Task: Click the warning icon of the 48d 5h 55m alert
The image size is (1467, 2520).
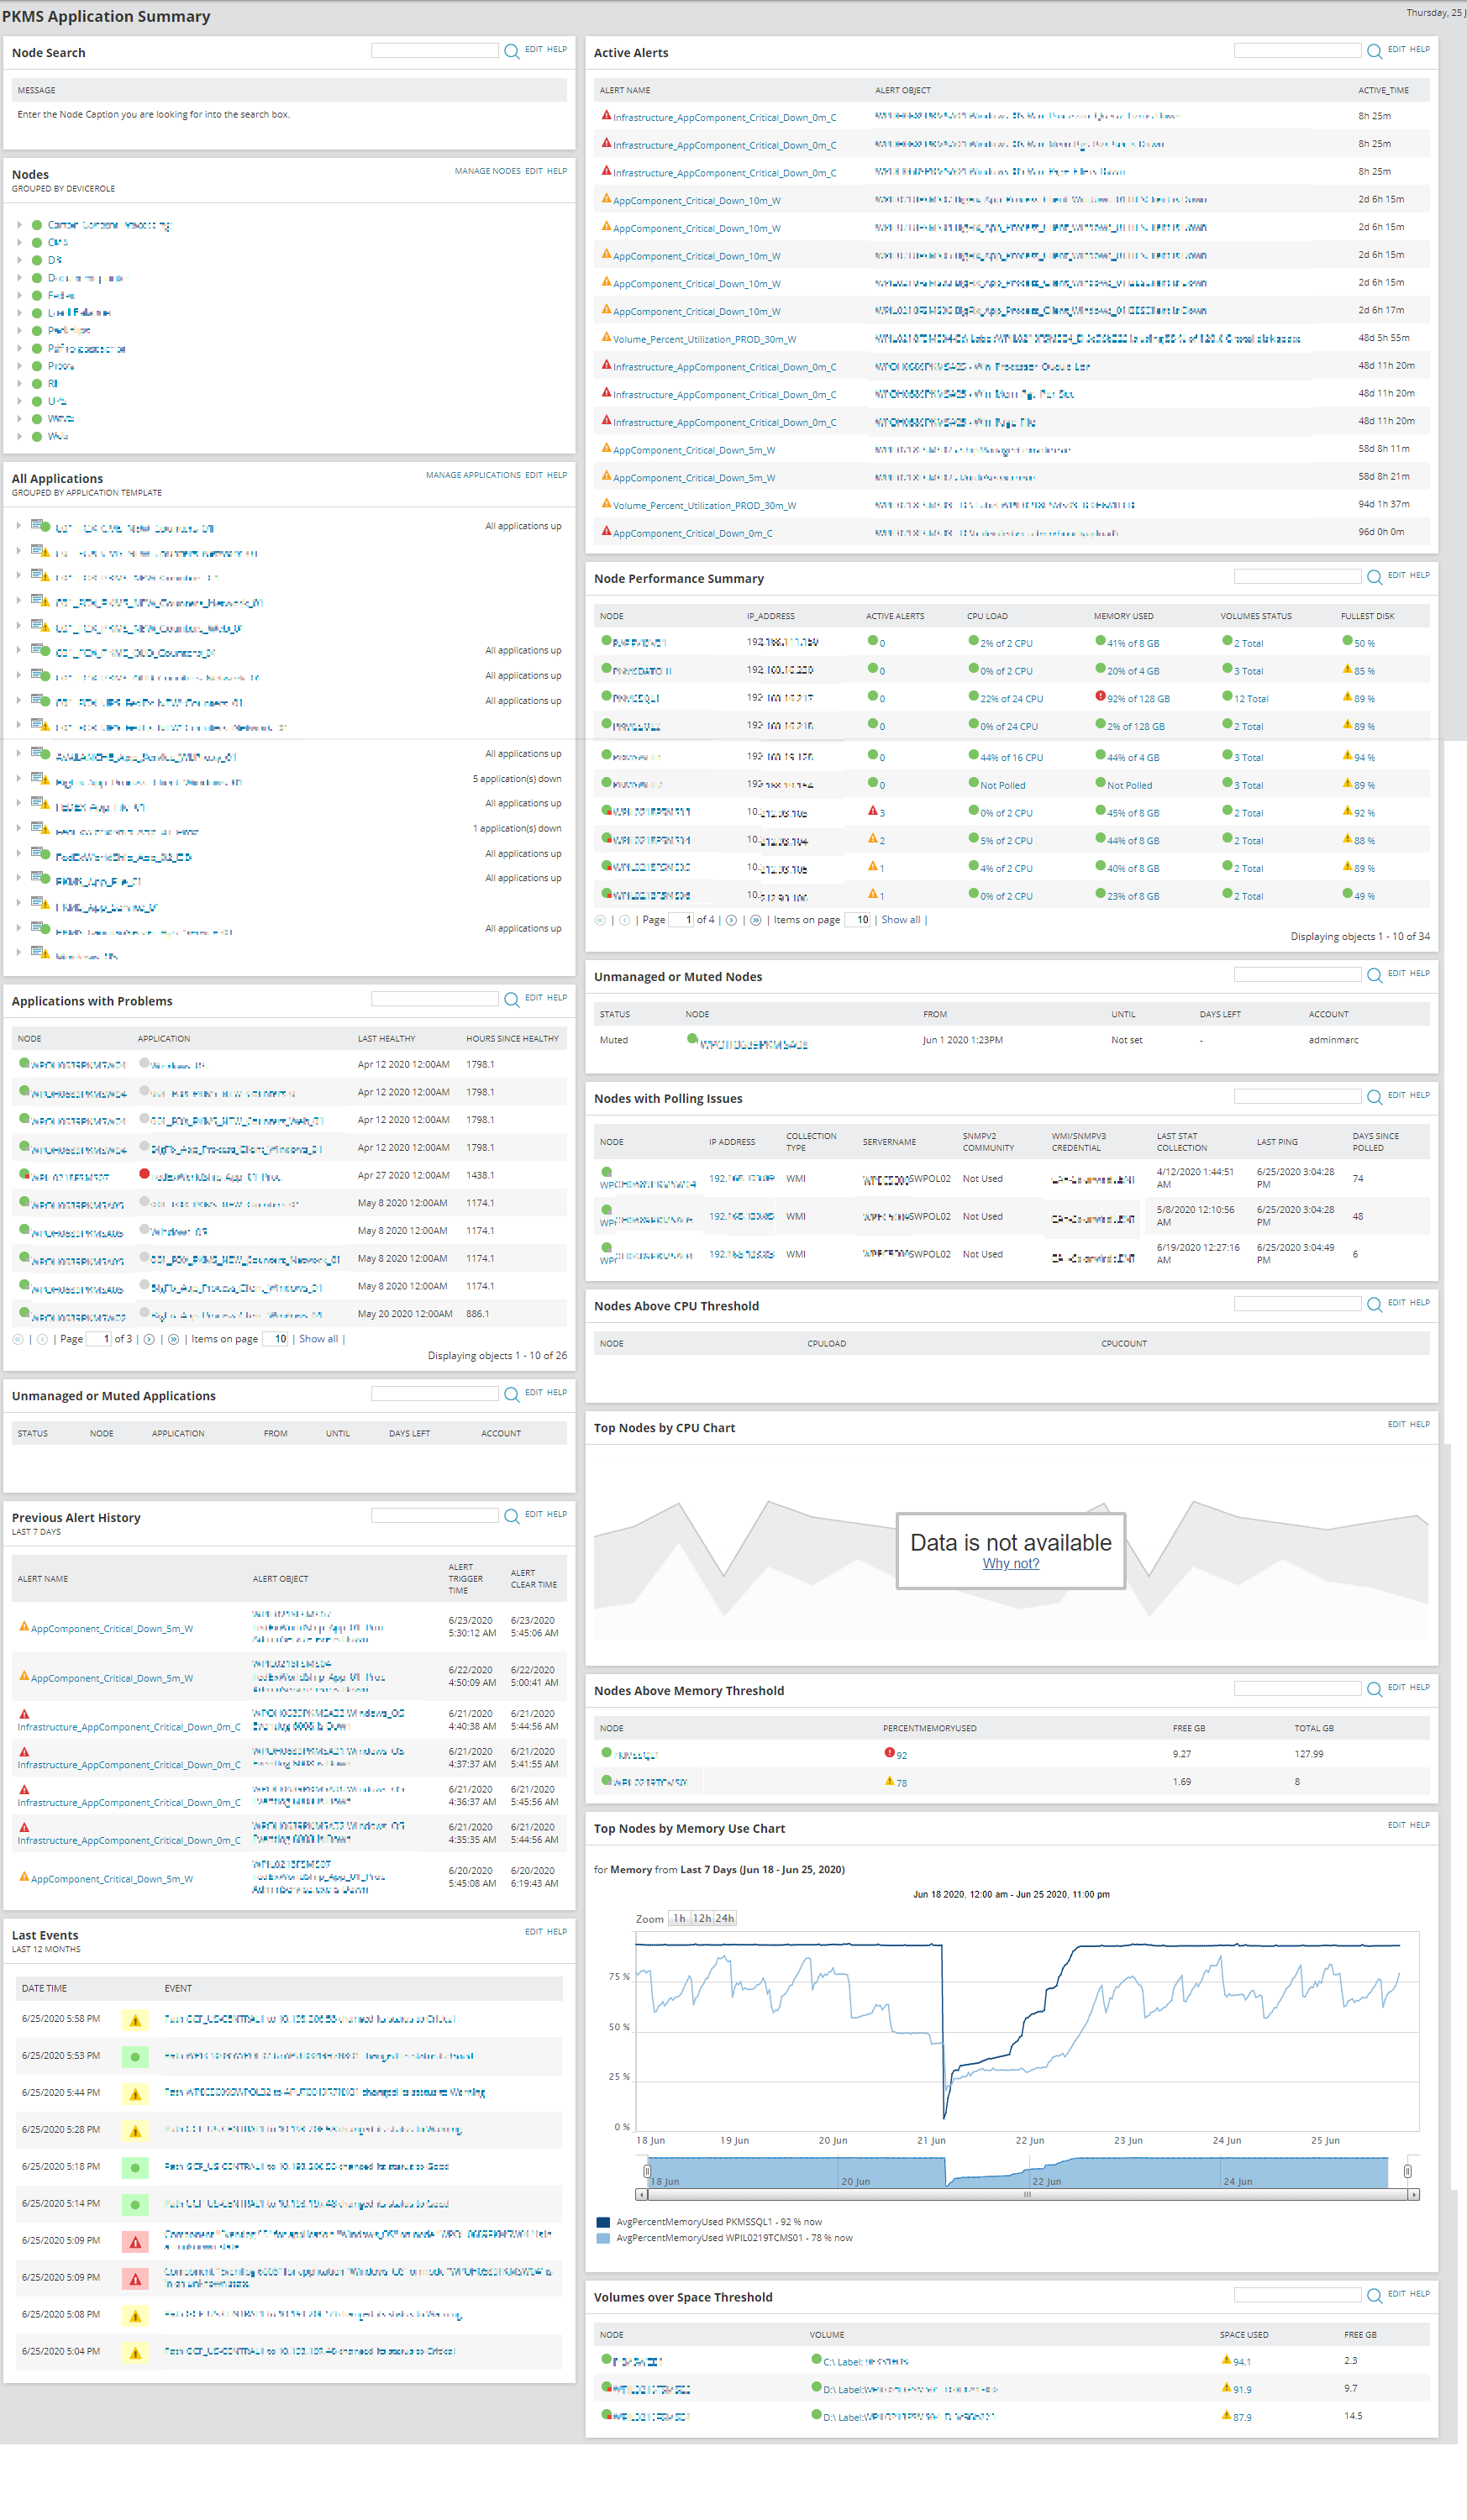Action: coord(606,338)
